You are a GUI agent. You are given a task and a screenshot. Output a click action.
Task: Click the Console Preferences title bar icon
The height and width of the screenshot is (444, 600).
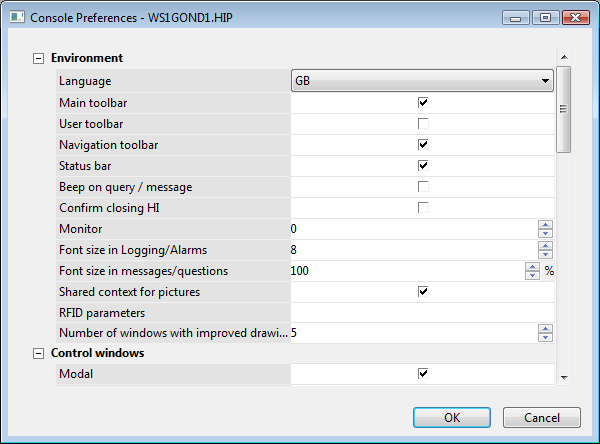[13, 17]
